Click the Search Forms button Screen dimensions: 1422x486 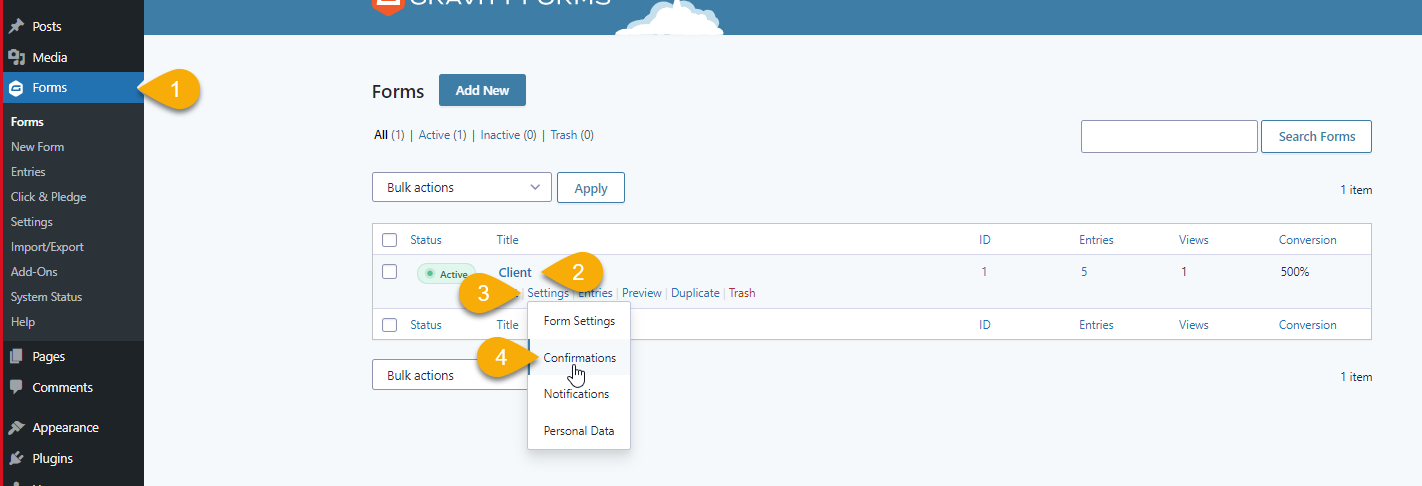pos(1316,136)
